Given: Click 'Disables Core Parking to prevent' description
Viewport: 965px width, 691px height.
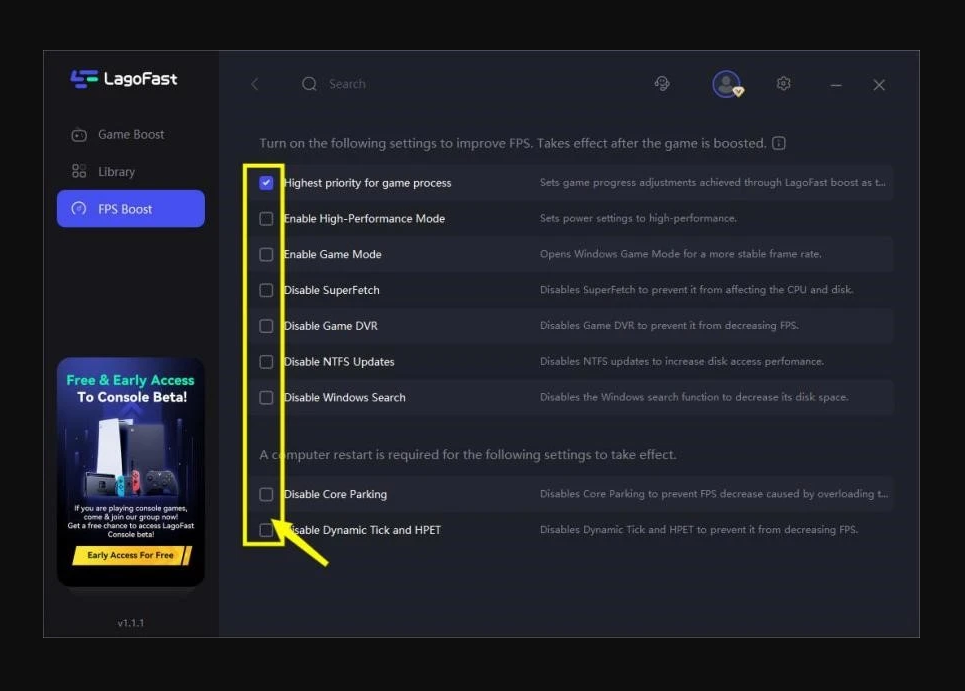Looking at the screenshot, I should (x=714, y=494).
